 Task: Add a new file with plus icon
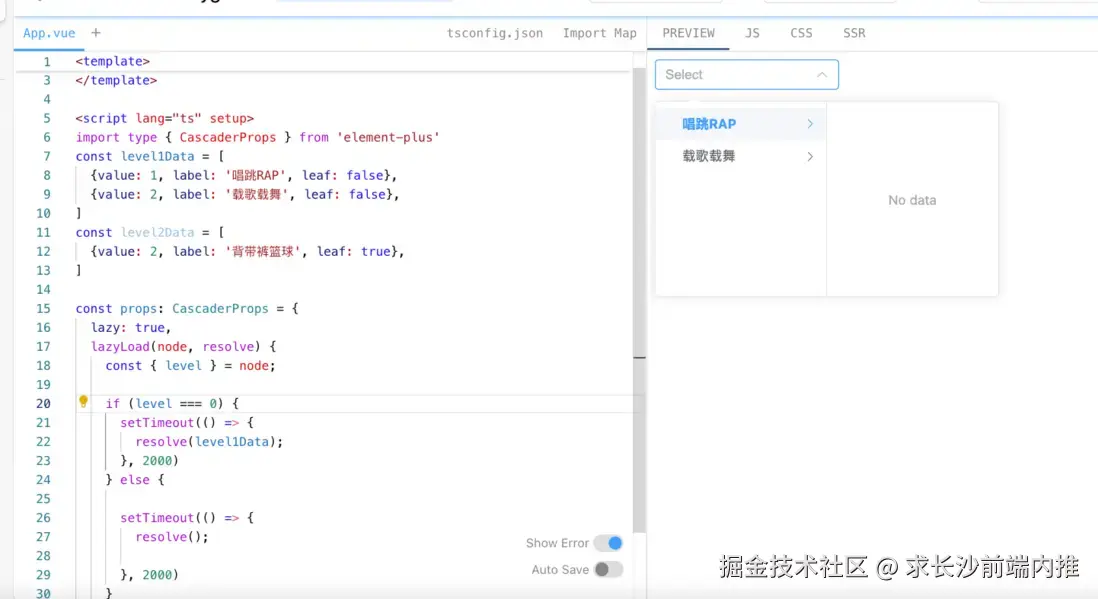pyautogui.click(x=96, y=32)
